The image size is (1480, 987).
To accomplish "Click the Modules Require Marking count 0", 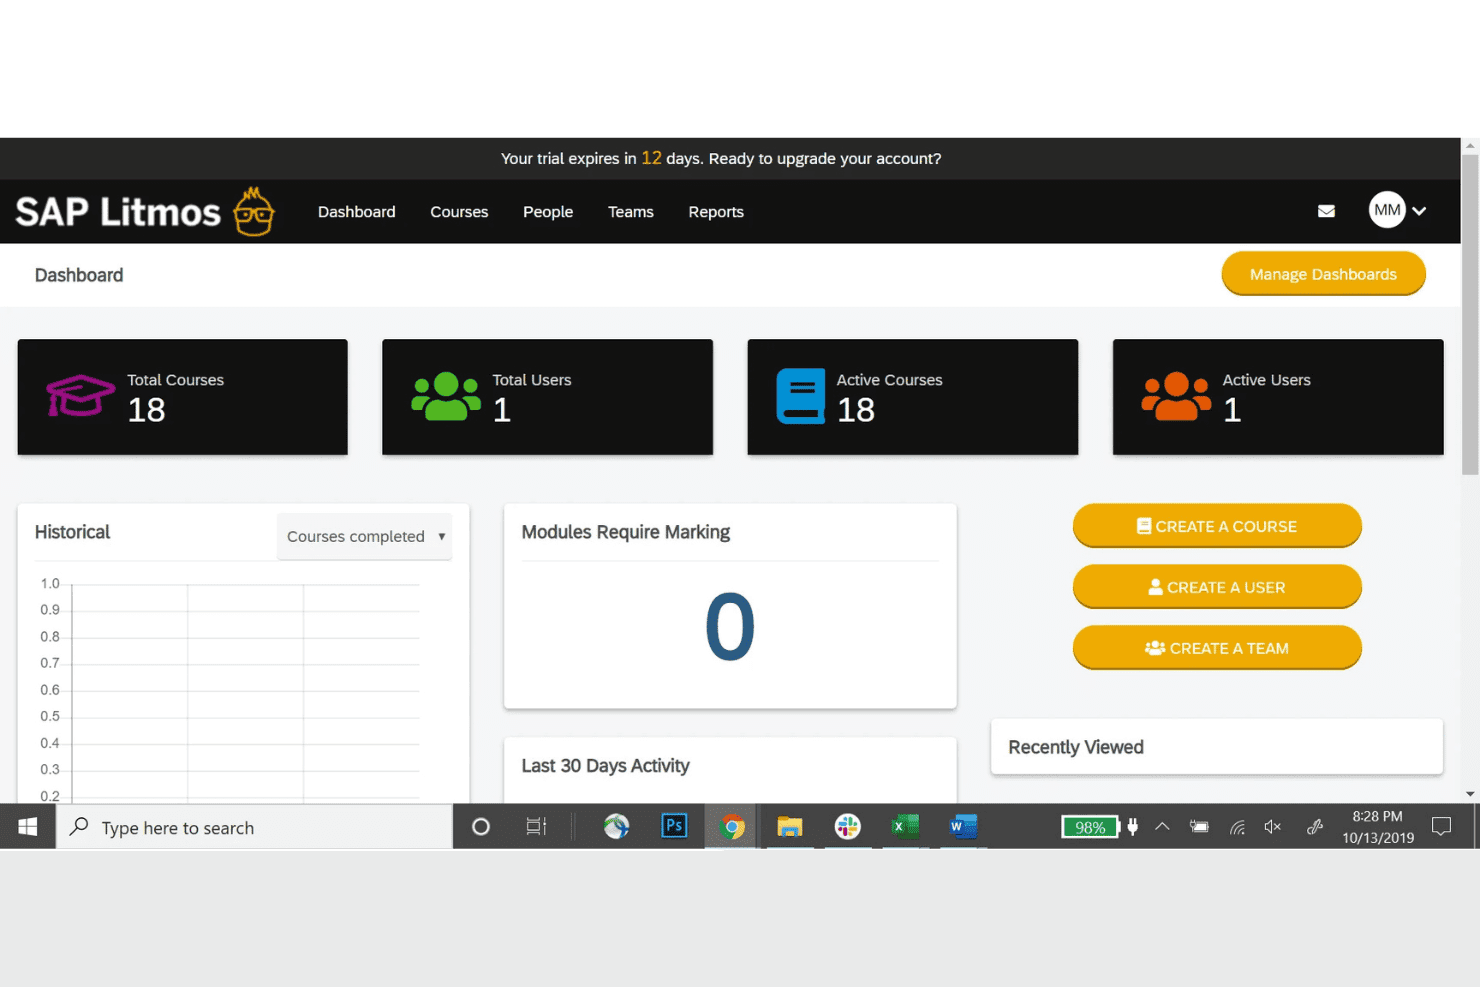I will point(730,627).
